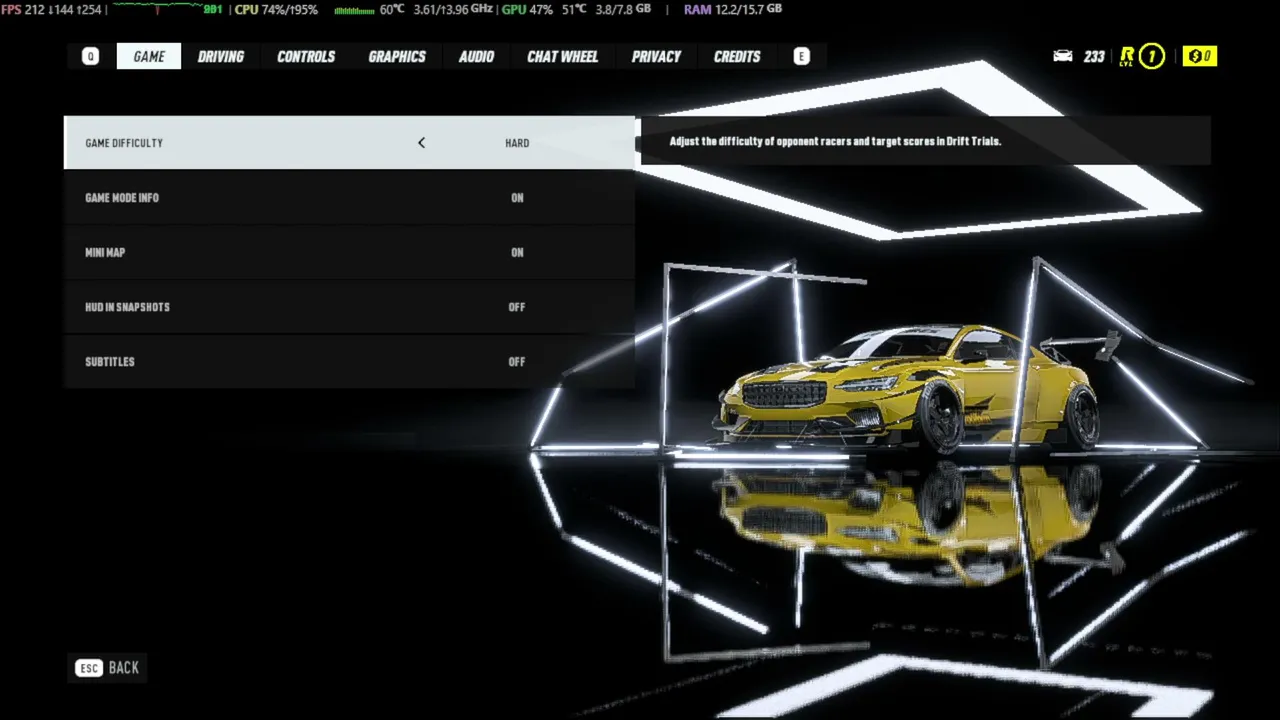Click the RAM usage overlay readout
This screenshot has width=1280, height=720.
733,9
